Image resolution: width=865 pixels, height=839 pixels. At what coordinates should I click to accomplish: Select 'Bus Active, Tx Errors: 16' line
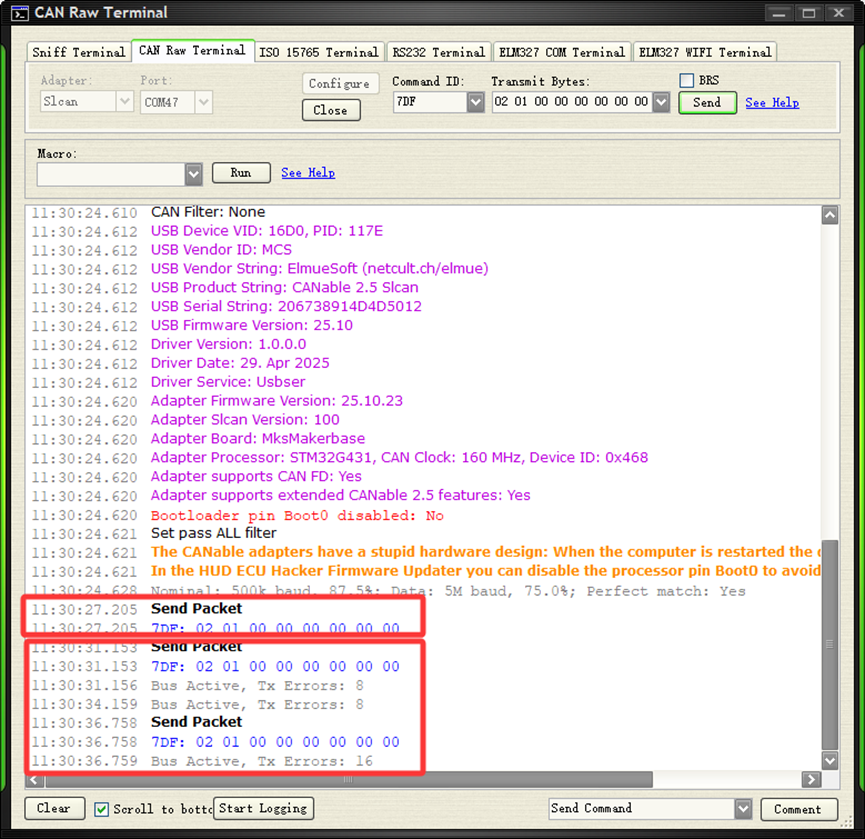[x=261, y=762]
